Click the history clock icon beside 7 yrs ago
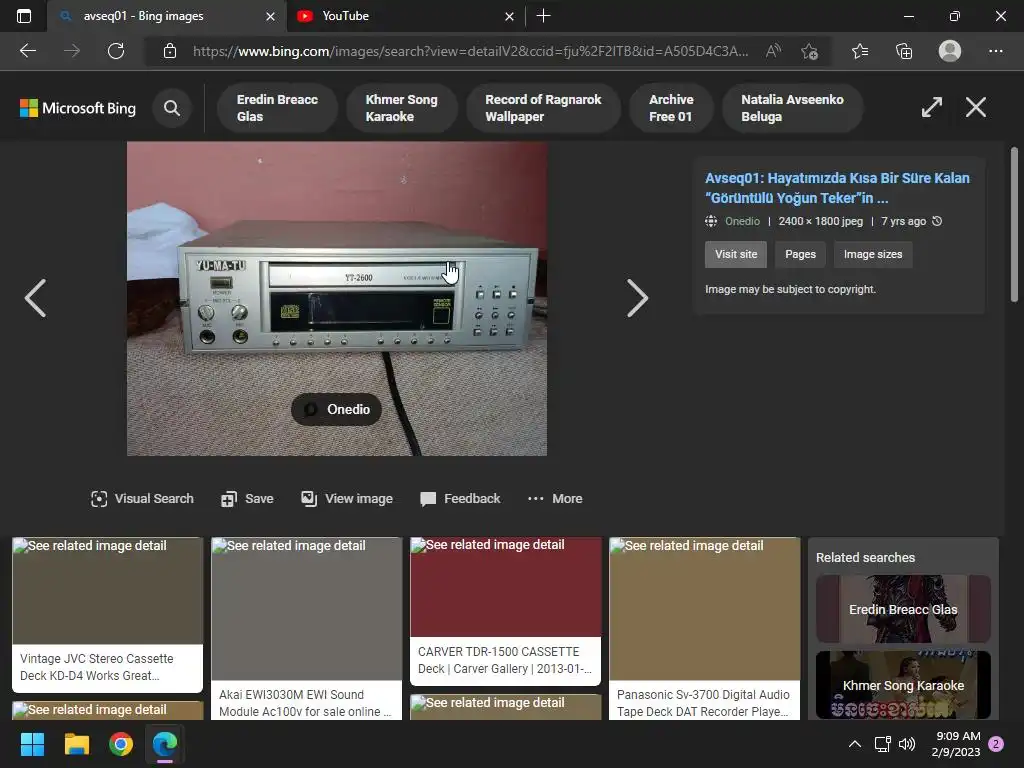 pyautogui.click(x=937, y=221)
